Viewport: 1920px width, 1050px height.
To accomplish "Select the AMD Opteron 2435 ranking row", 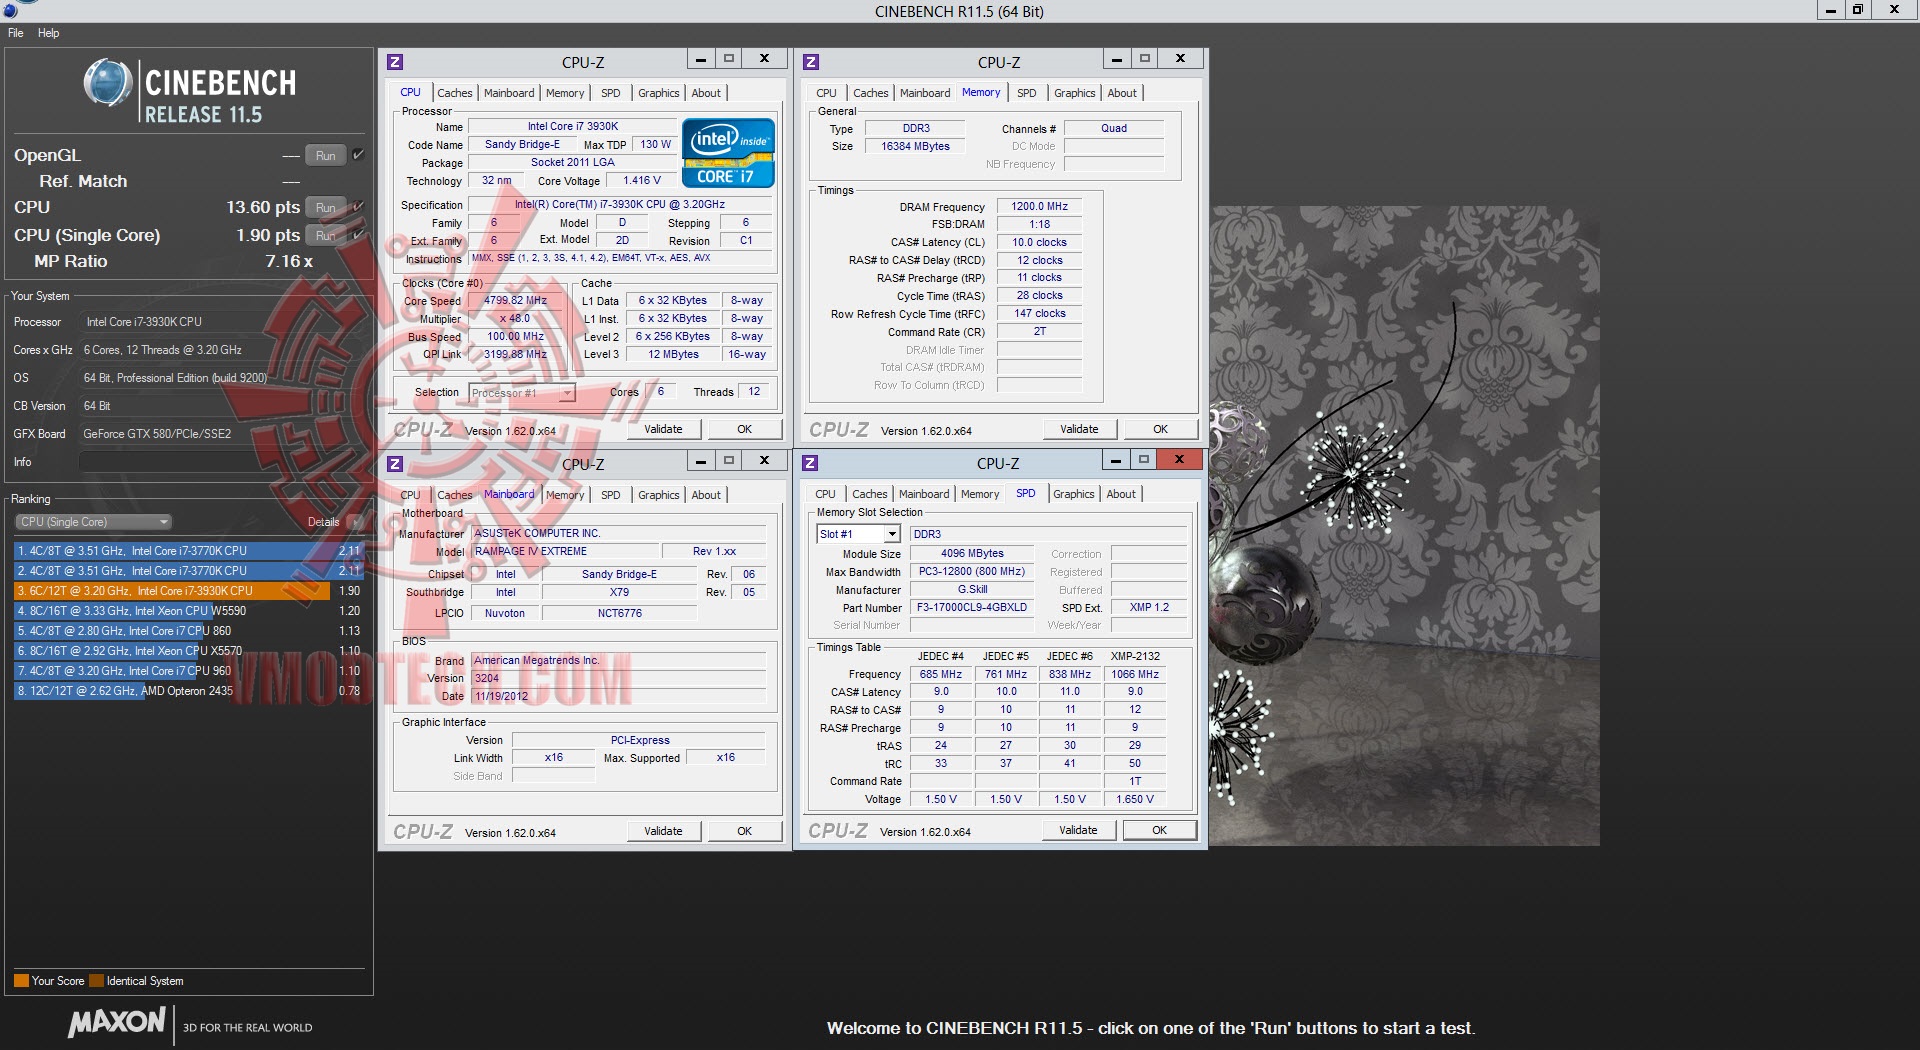I will (x=188, y=691).
